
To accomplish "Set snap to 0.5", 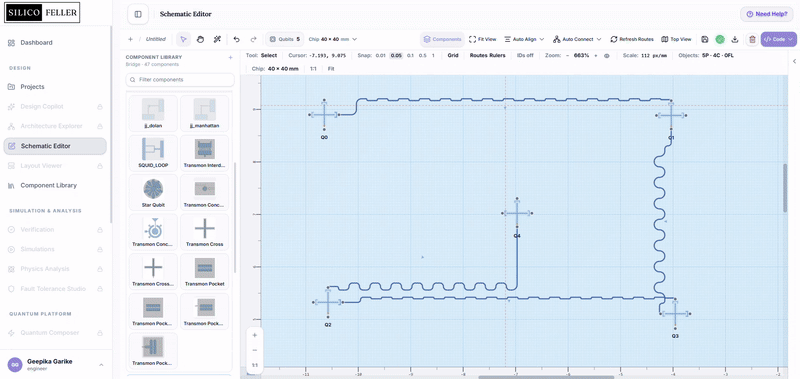I will 422,56.
